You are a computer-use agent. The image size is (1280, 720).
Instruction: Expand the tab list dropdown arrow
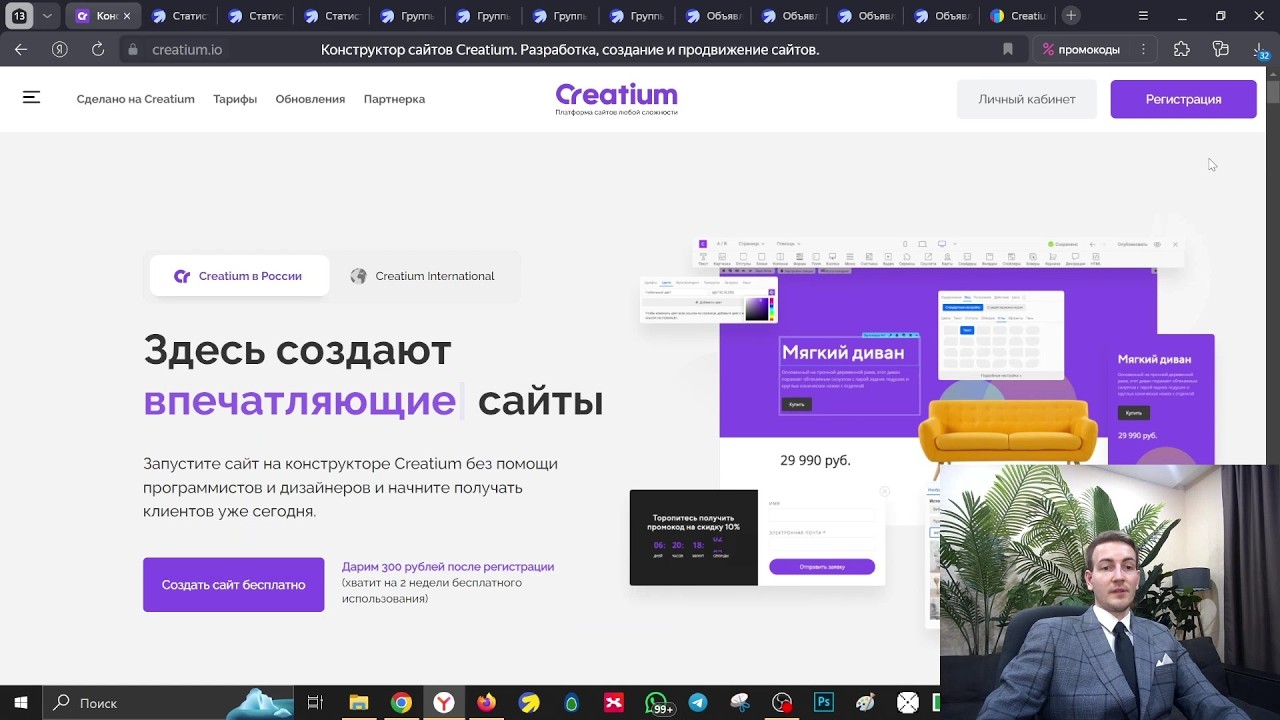[46, 16]
